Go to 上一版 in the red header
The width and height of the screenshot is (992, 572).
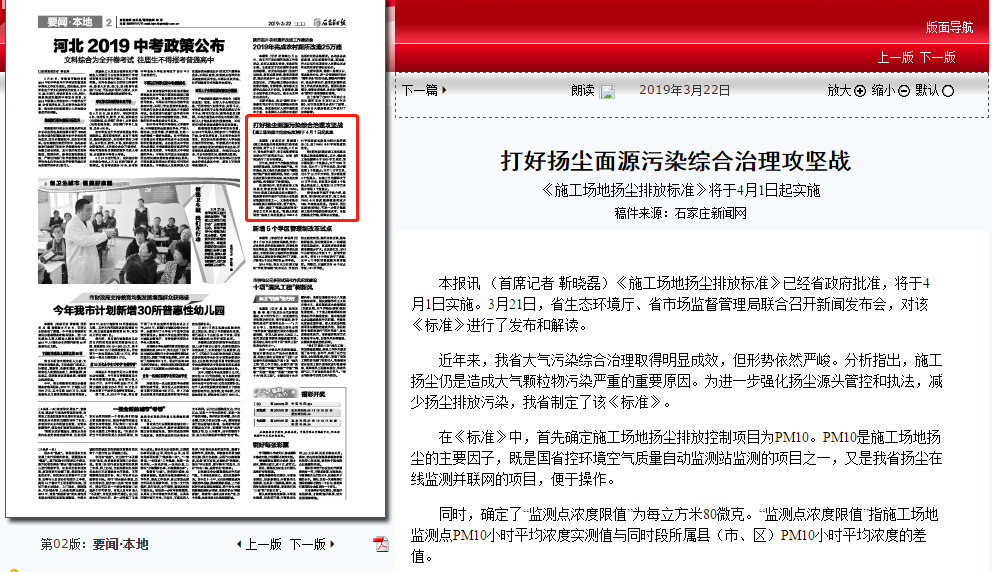pyautogui.click(x=895, y=57)
